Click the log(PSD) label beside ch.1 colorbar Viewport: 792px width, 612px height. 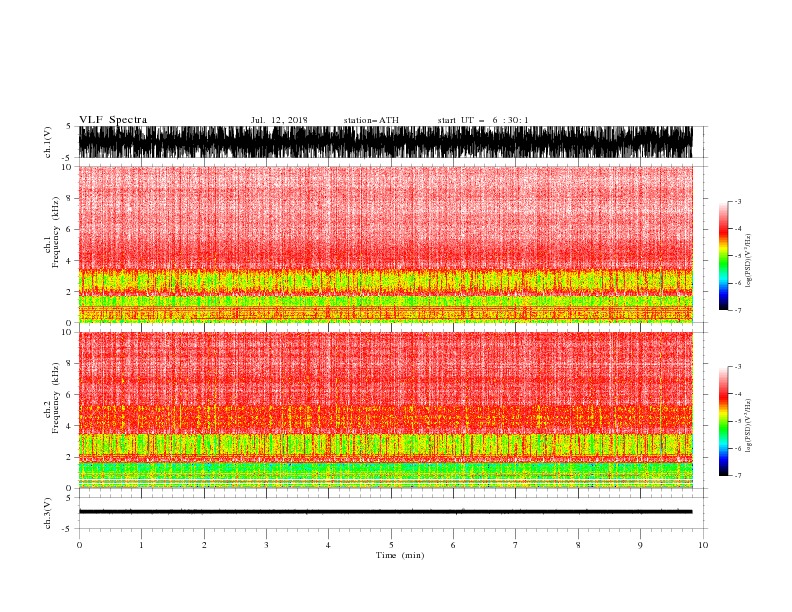(x=748, y=261)
